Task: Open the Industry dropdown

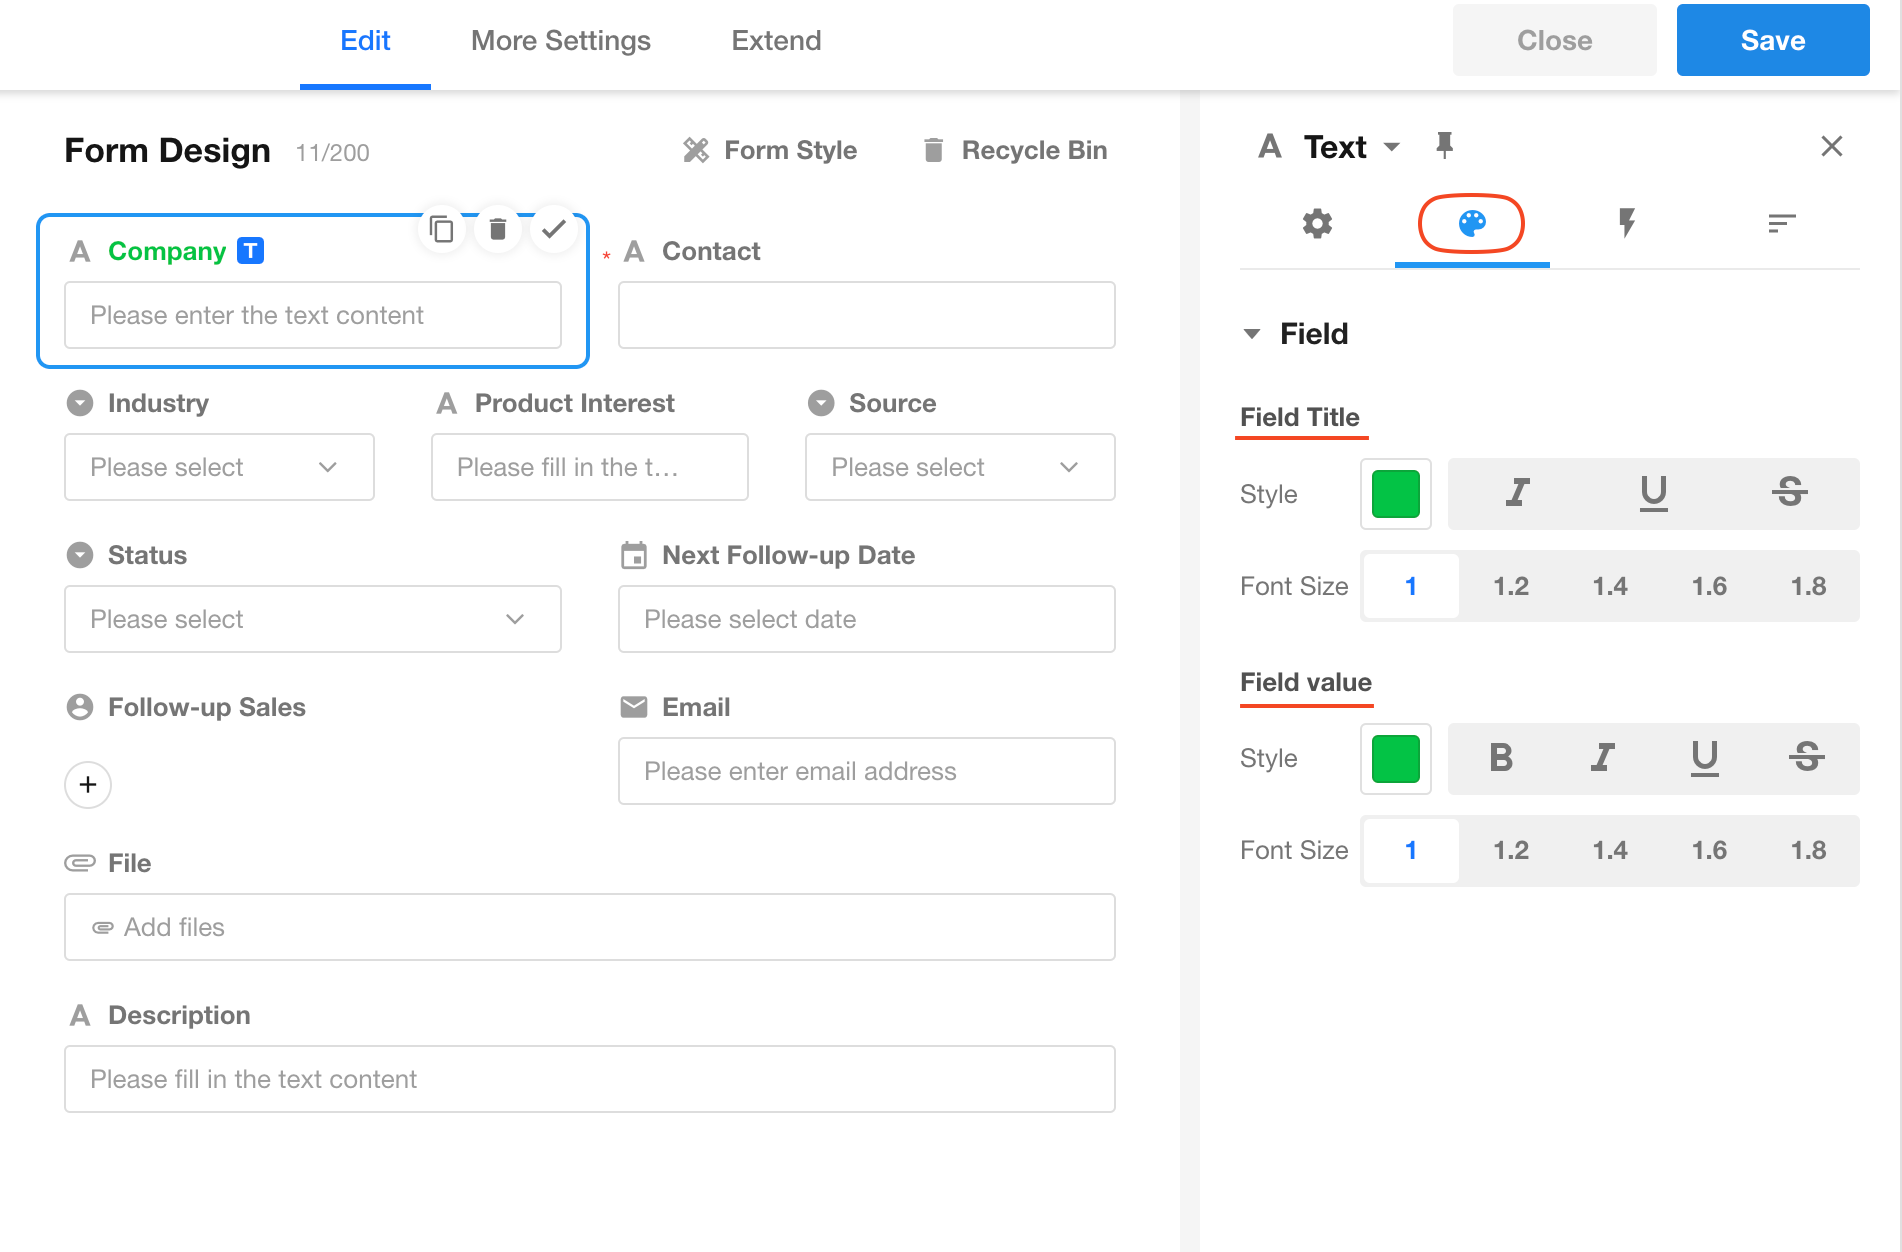Action: click(x=219, y=467)
